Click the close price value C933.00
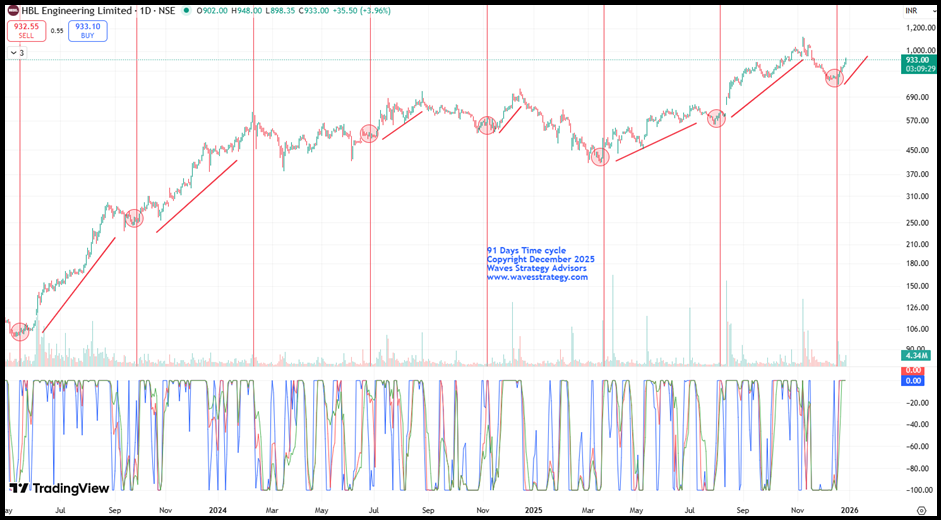This screenshot has width=941, height=520. [x=315, y=11]
